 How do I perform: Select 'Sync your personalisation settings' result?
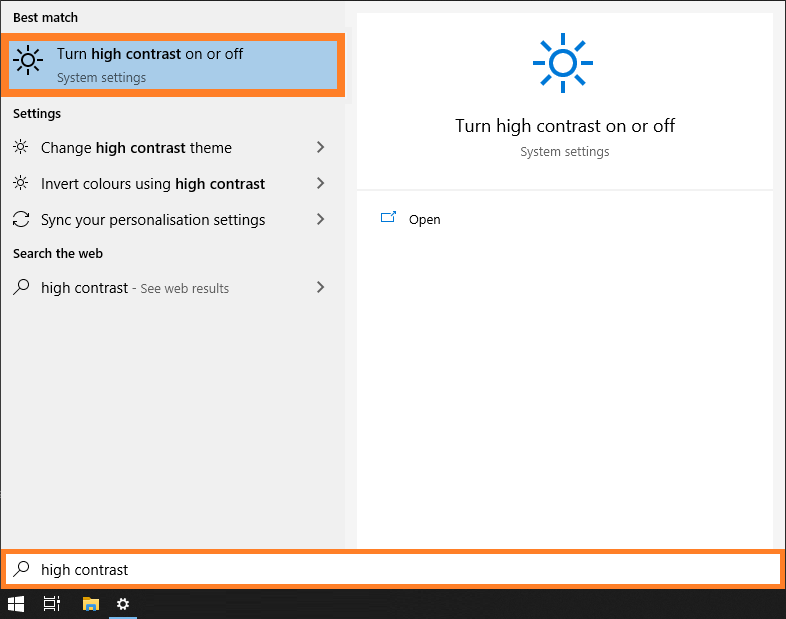coord(170,220)
